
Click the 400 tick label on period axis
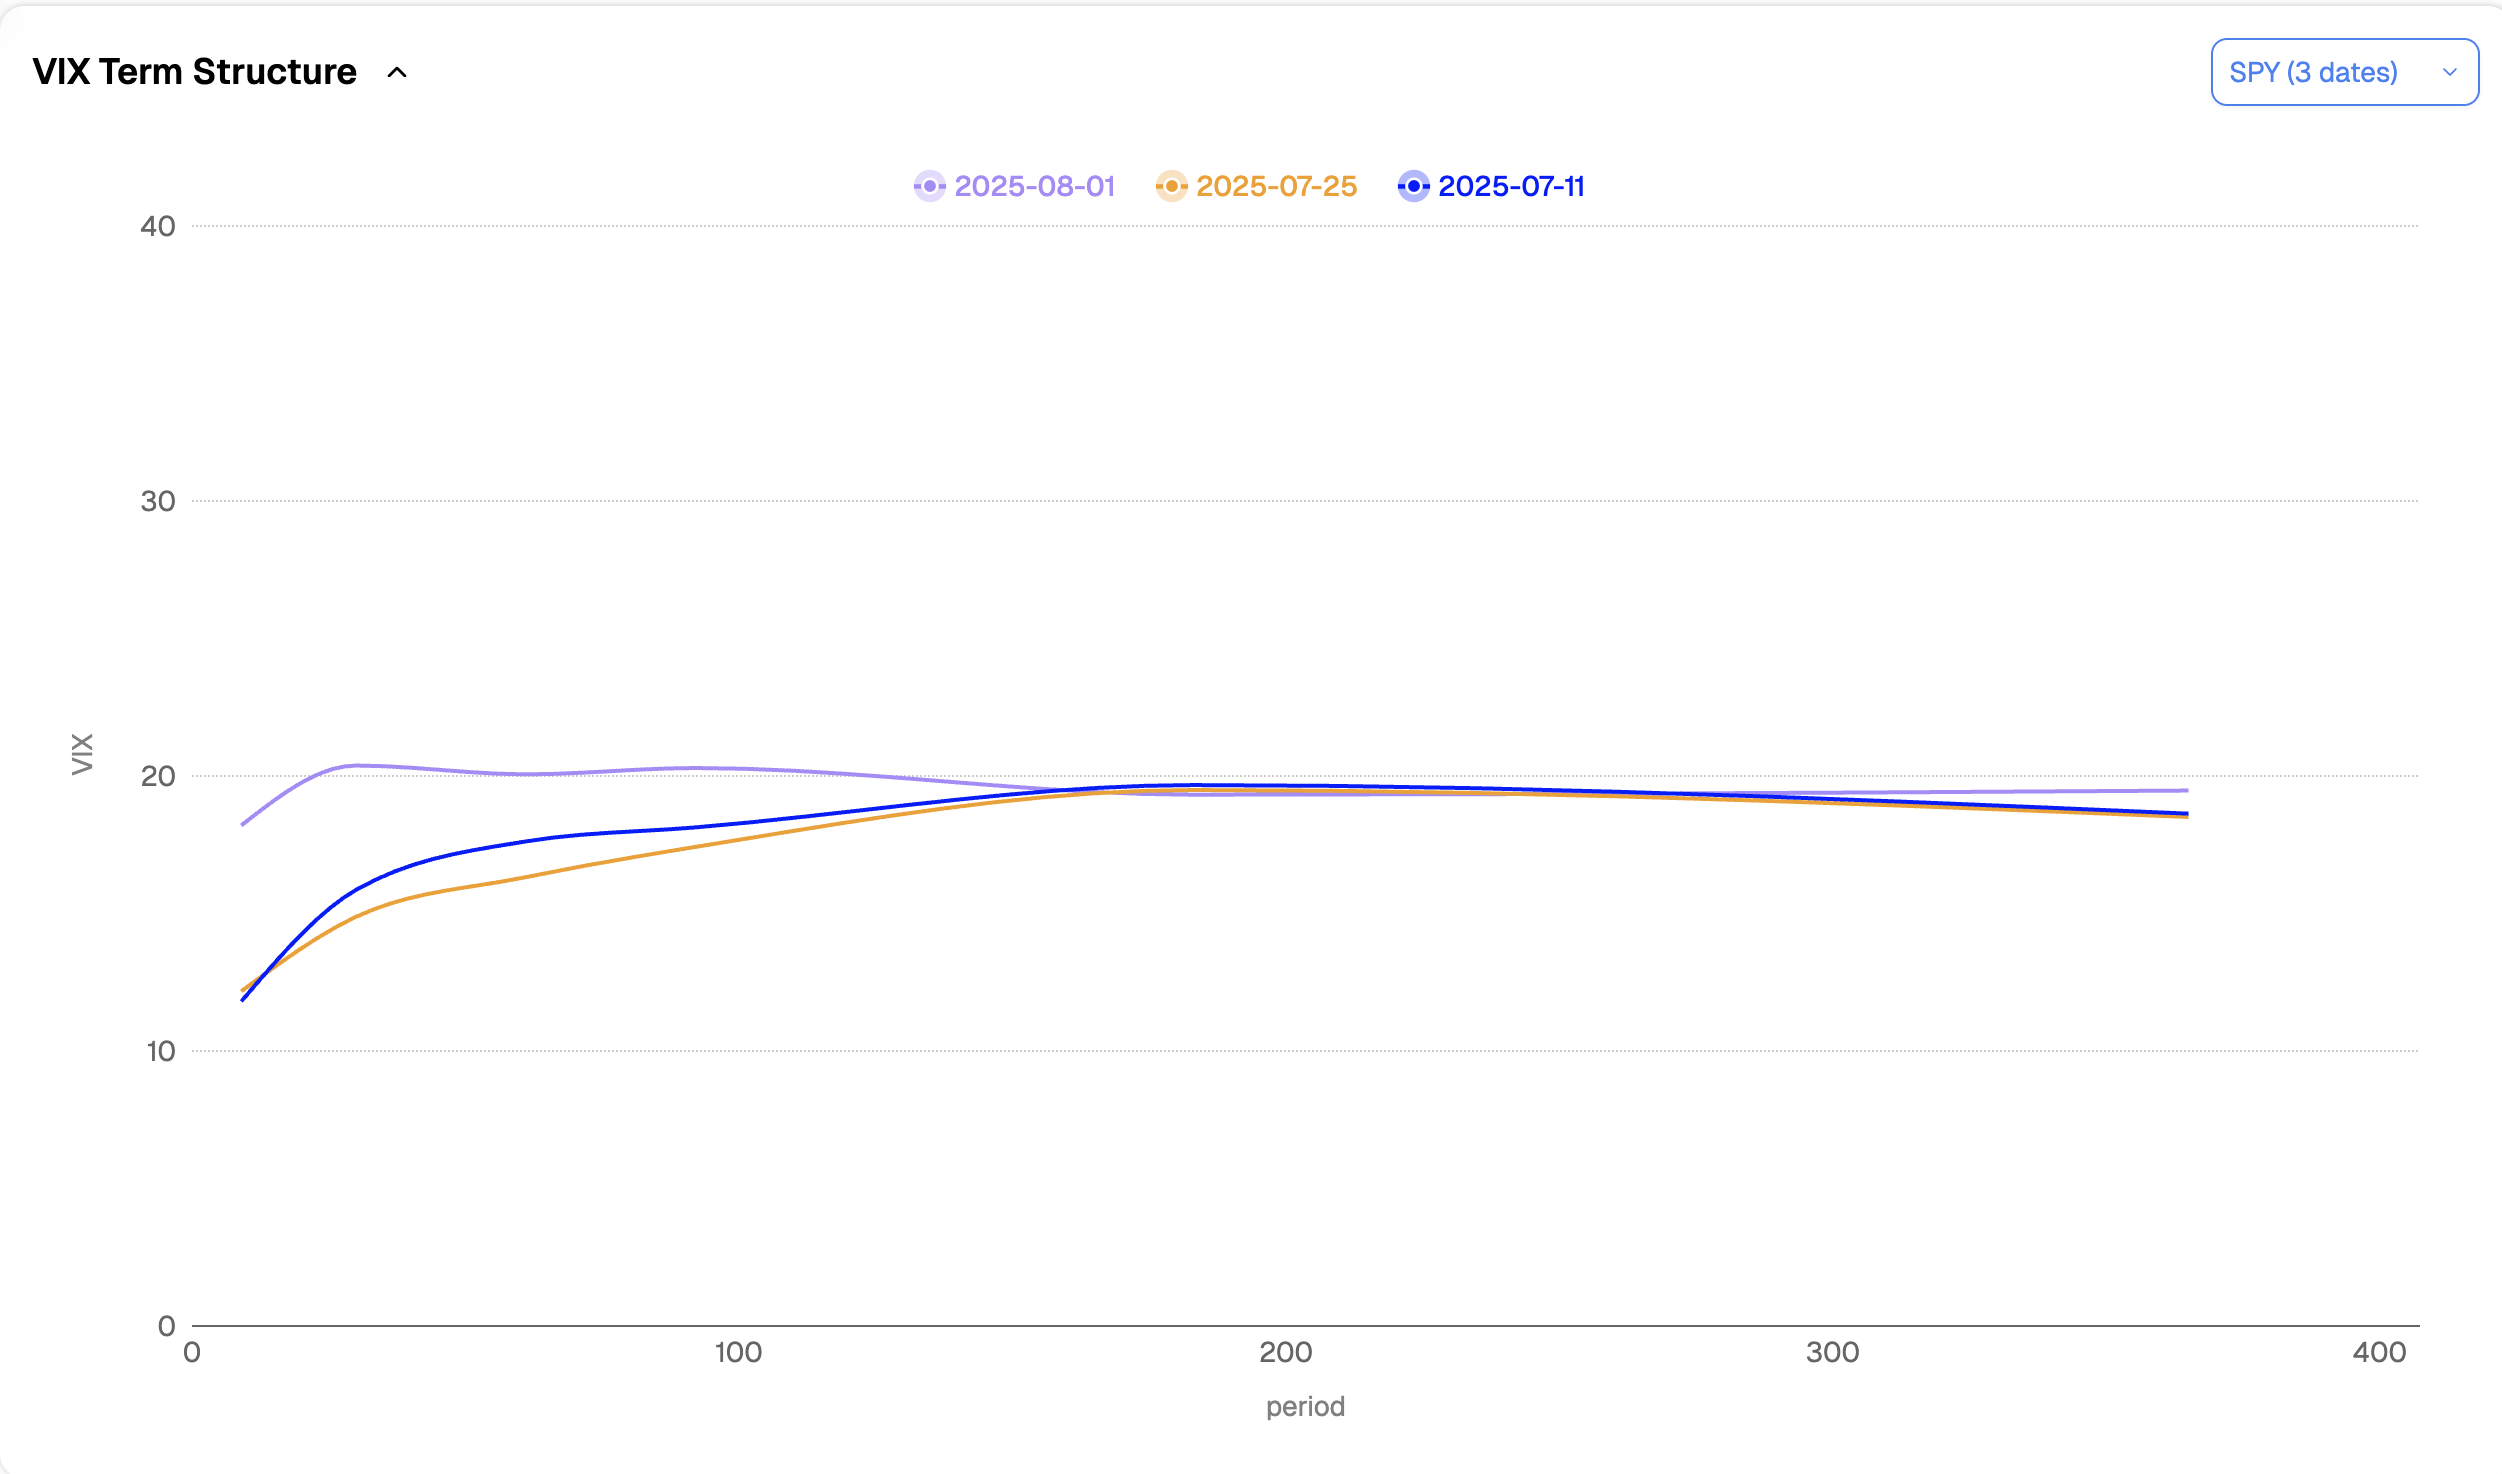tap(2379, 1352)
